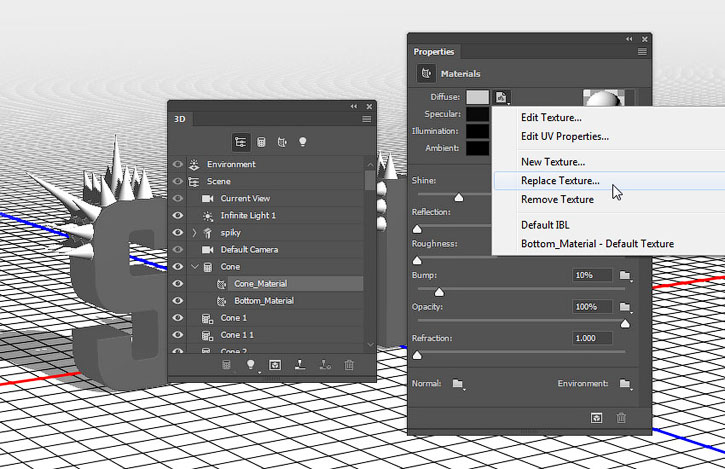This screenshot has height=469, width=725.
Task: Add new object to scene button
Action: coord(226,365)
